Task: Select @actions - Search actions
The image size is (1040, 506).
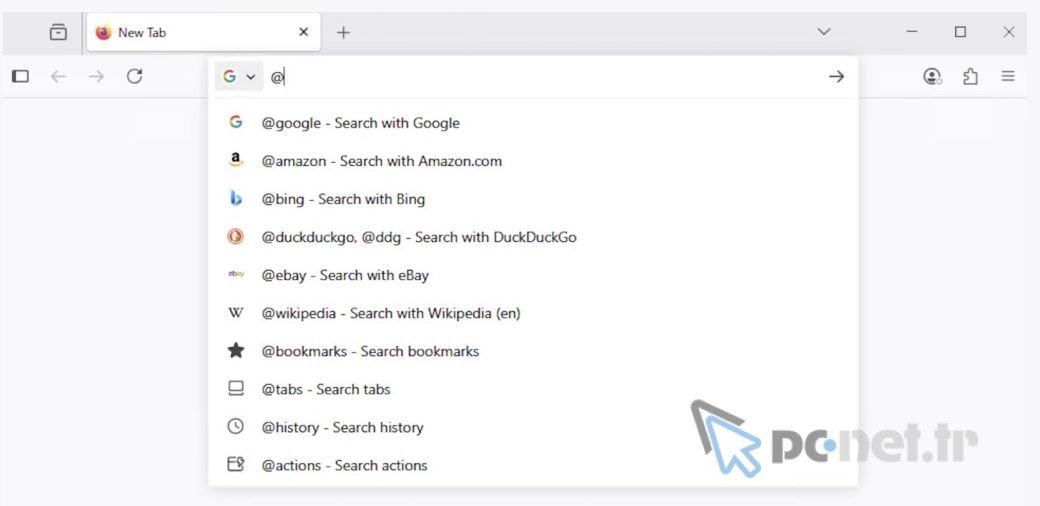Action: click(533, 465)
